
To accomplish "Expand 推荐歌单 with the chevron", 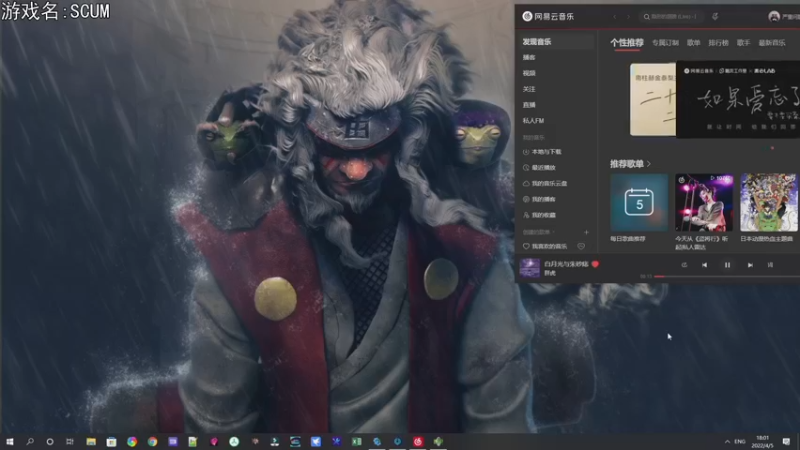I will [x=648, y=164].
